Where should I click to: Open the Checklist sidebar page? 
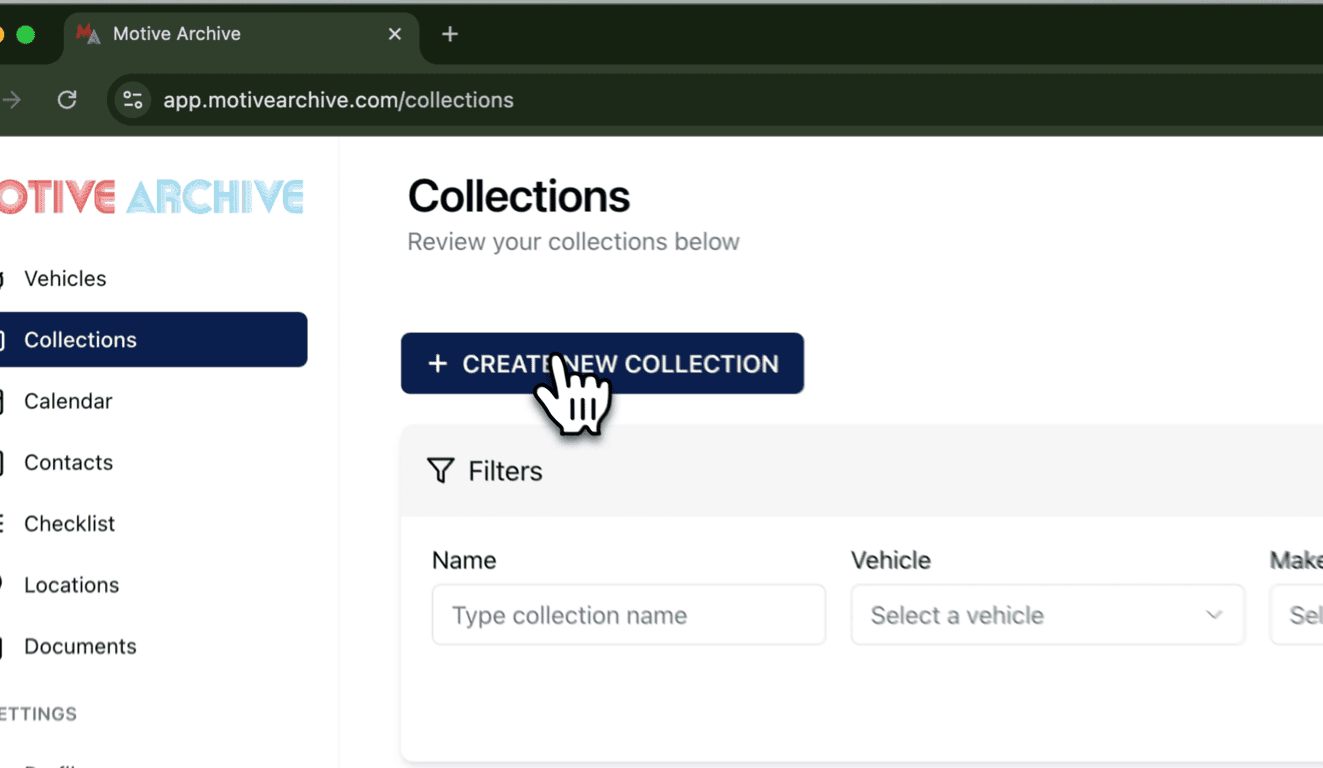[x=69, y=523]
